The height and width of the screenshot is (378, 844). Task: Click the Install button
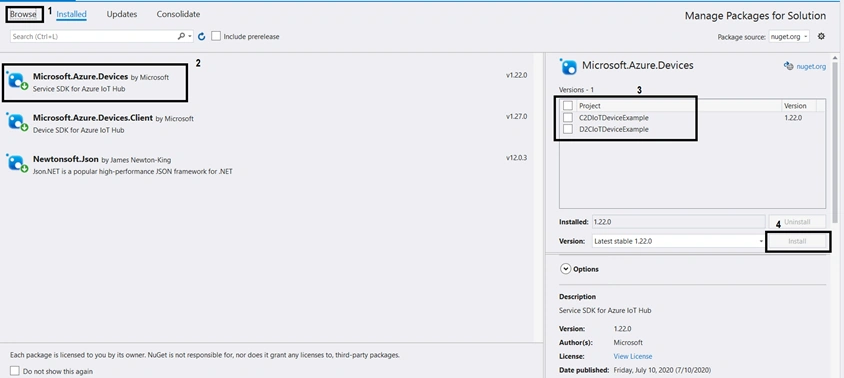click(x=797, y=241)
